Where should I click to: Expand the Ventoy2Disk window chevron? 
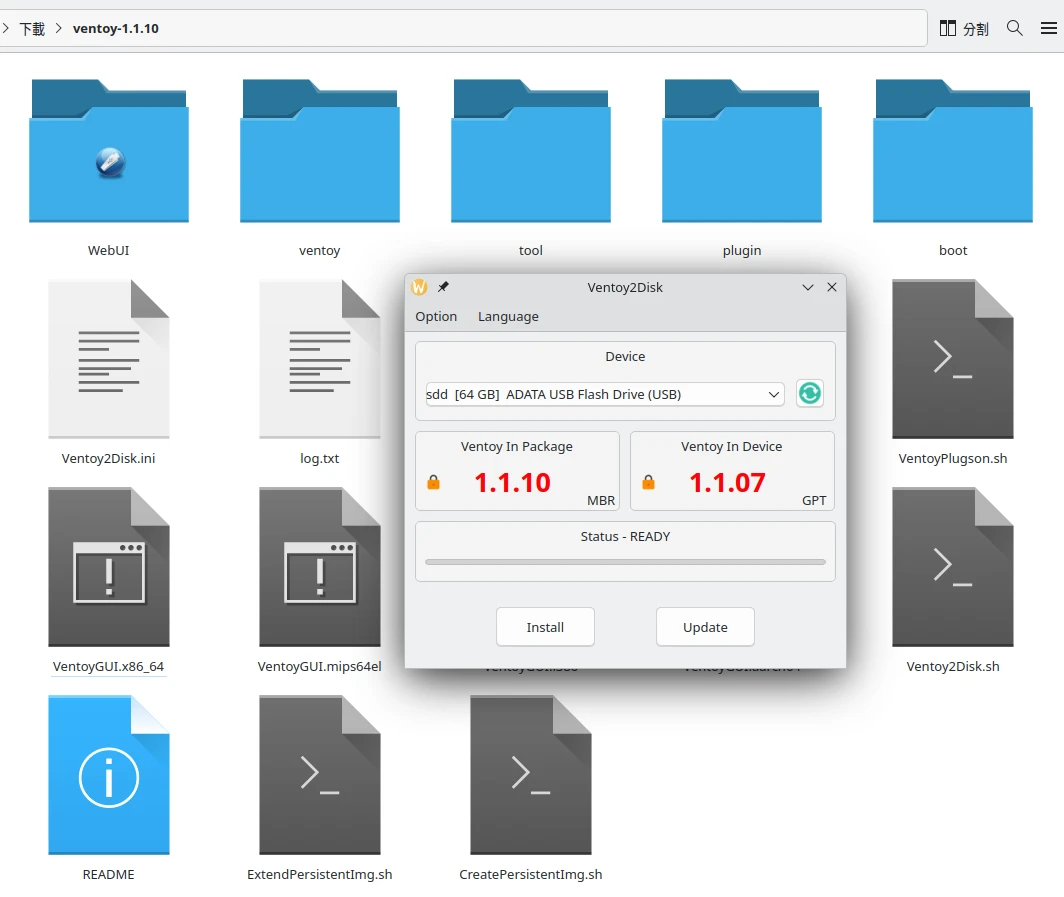pos(808,287)
